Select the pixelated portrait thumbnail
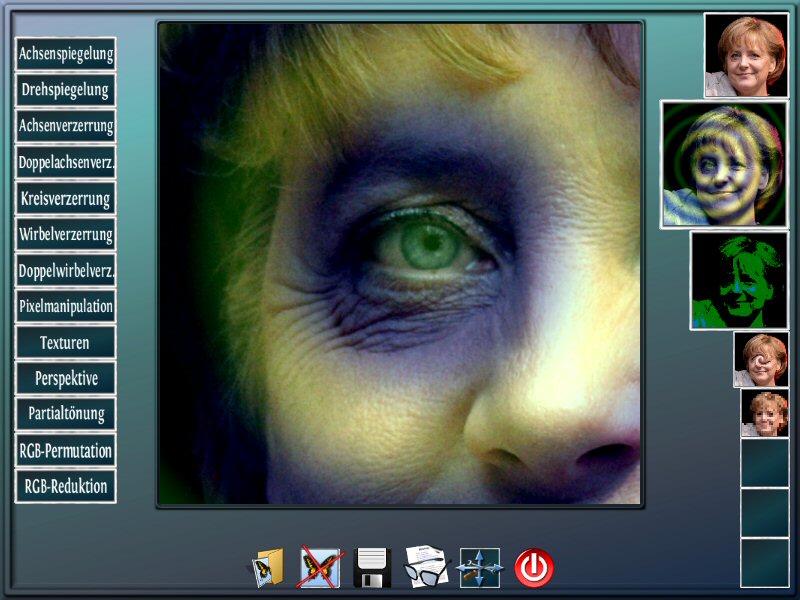The width and height of the screenshot is (800, 600). click(765, 413)
